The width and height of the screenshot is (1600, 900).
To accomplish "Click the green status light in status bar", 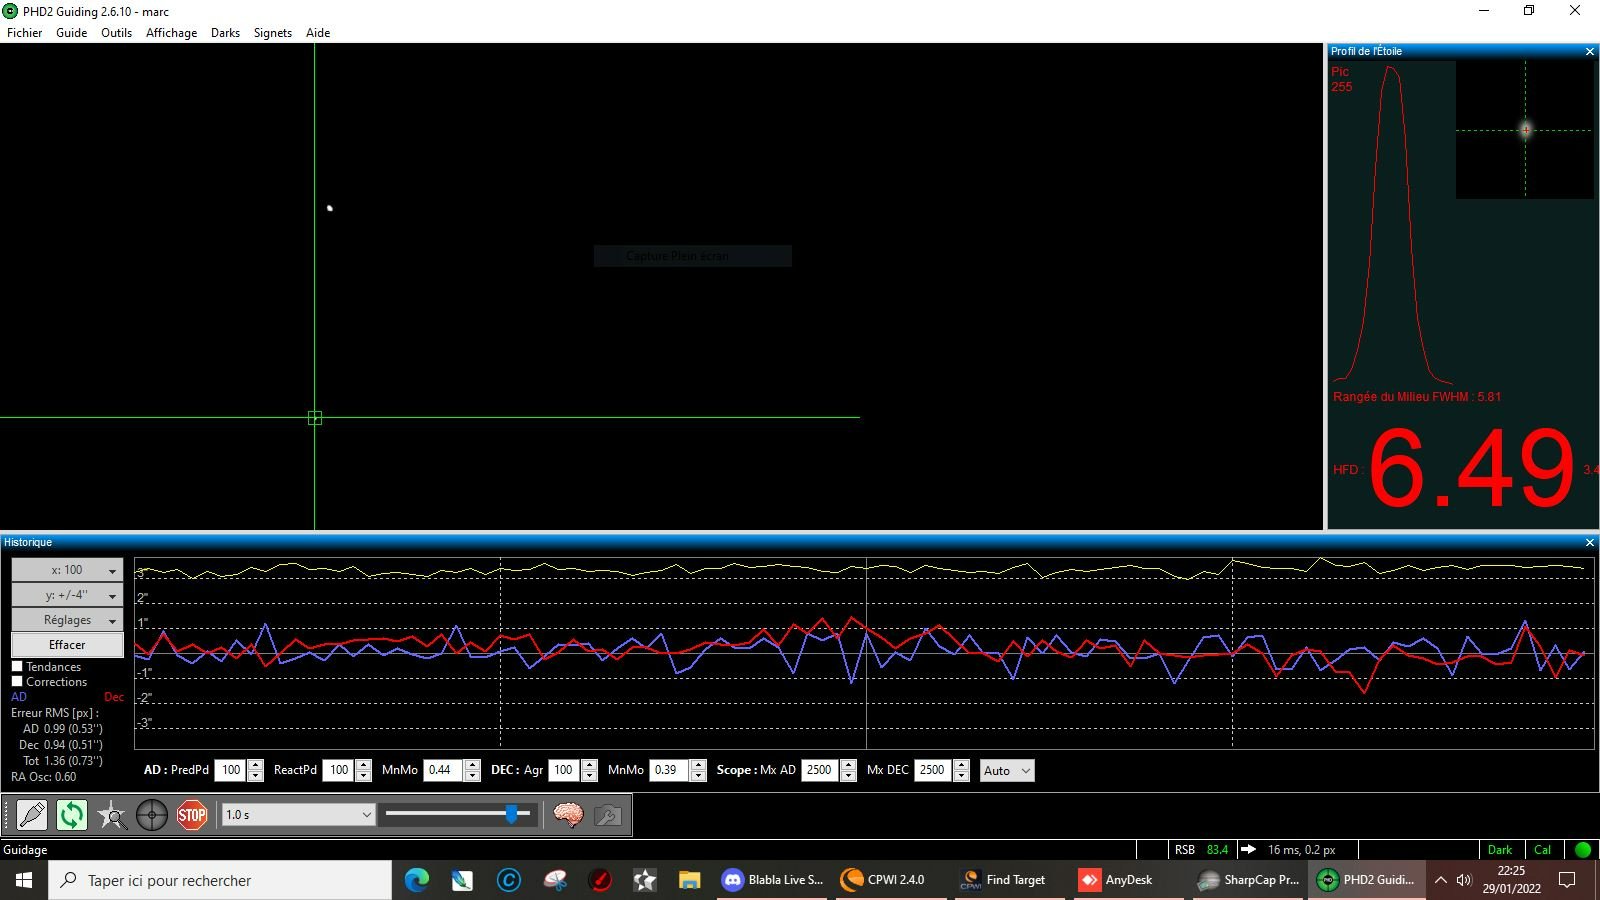I will pos(1583,850).
